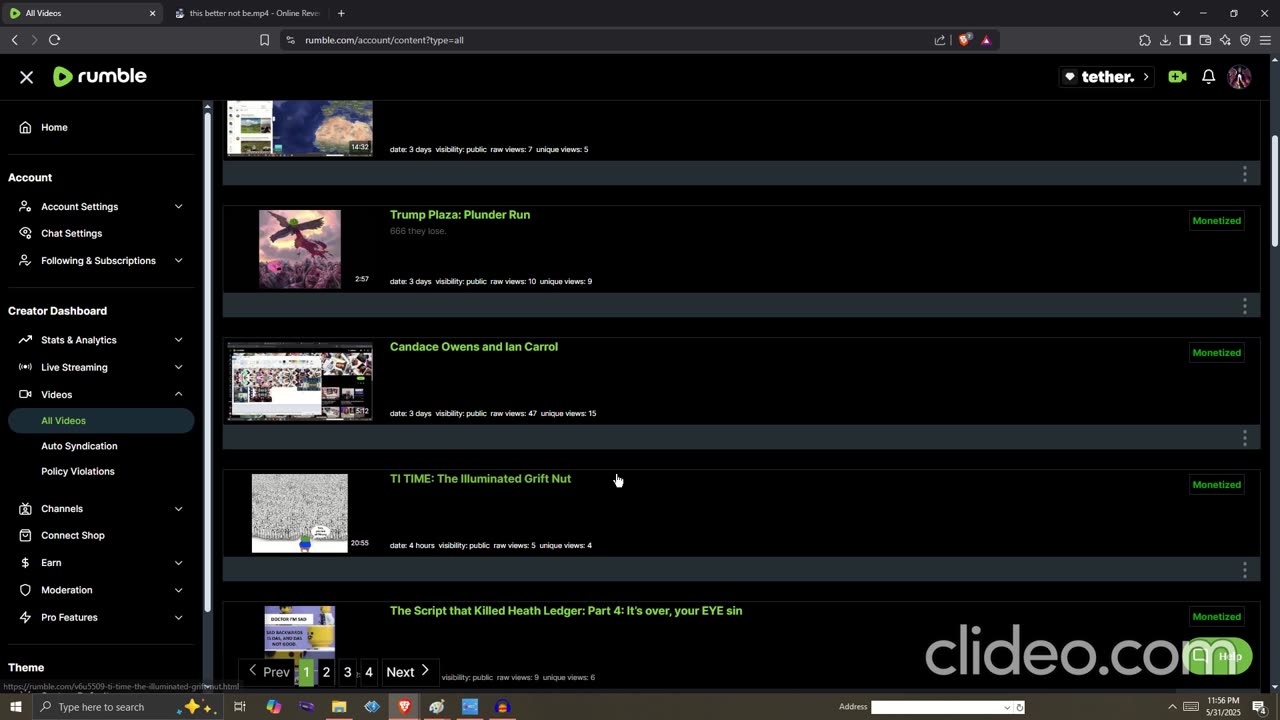This screenshot has height=720, width=1280.
Task: Open options menu for Trump Plaza video
Action: click(1245, 305)
